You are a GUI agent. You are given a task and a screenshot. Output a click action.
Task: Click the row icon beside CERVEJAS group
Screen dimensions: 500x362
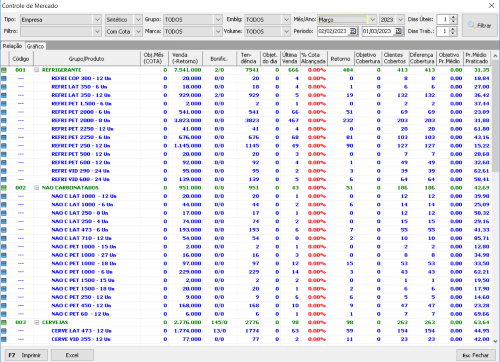pyautogui.click(x=4, y=322)
